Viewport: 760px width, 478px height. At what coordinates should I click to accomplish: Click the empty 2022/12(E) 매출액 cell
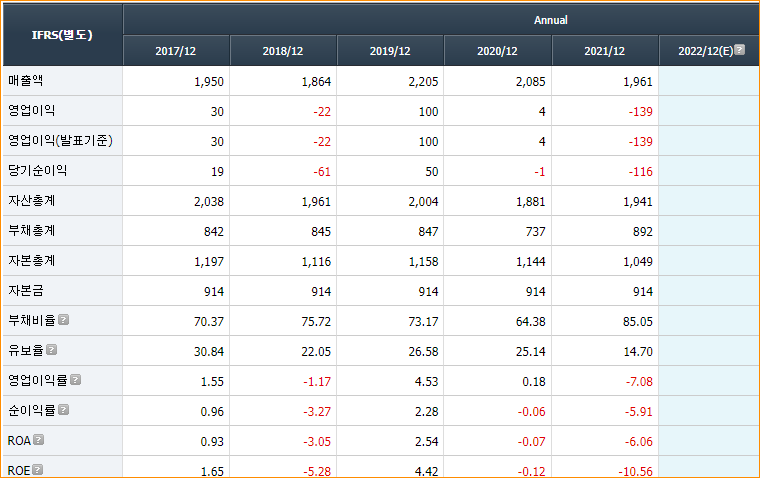[709, 80]
